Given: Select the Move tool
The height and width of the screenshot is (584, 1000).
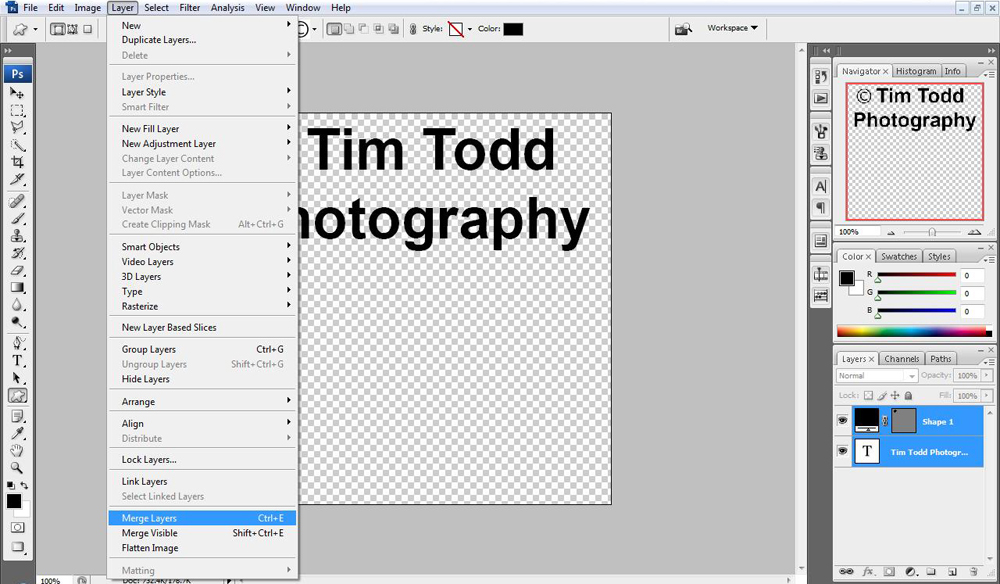Looking at the screenshot, I should pyautogui.click(x=17, y=93).
